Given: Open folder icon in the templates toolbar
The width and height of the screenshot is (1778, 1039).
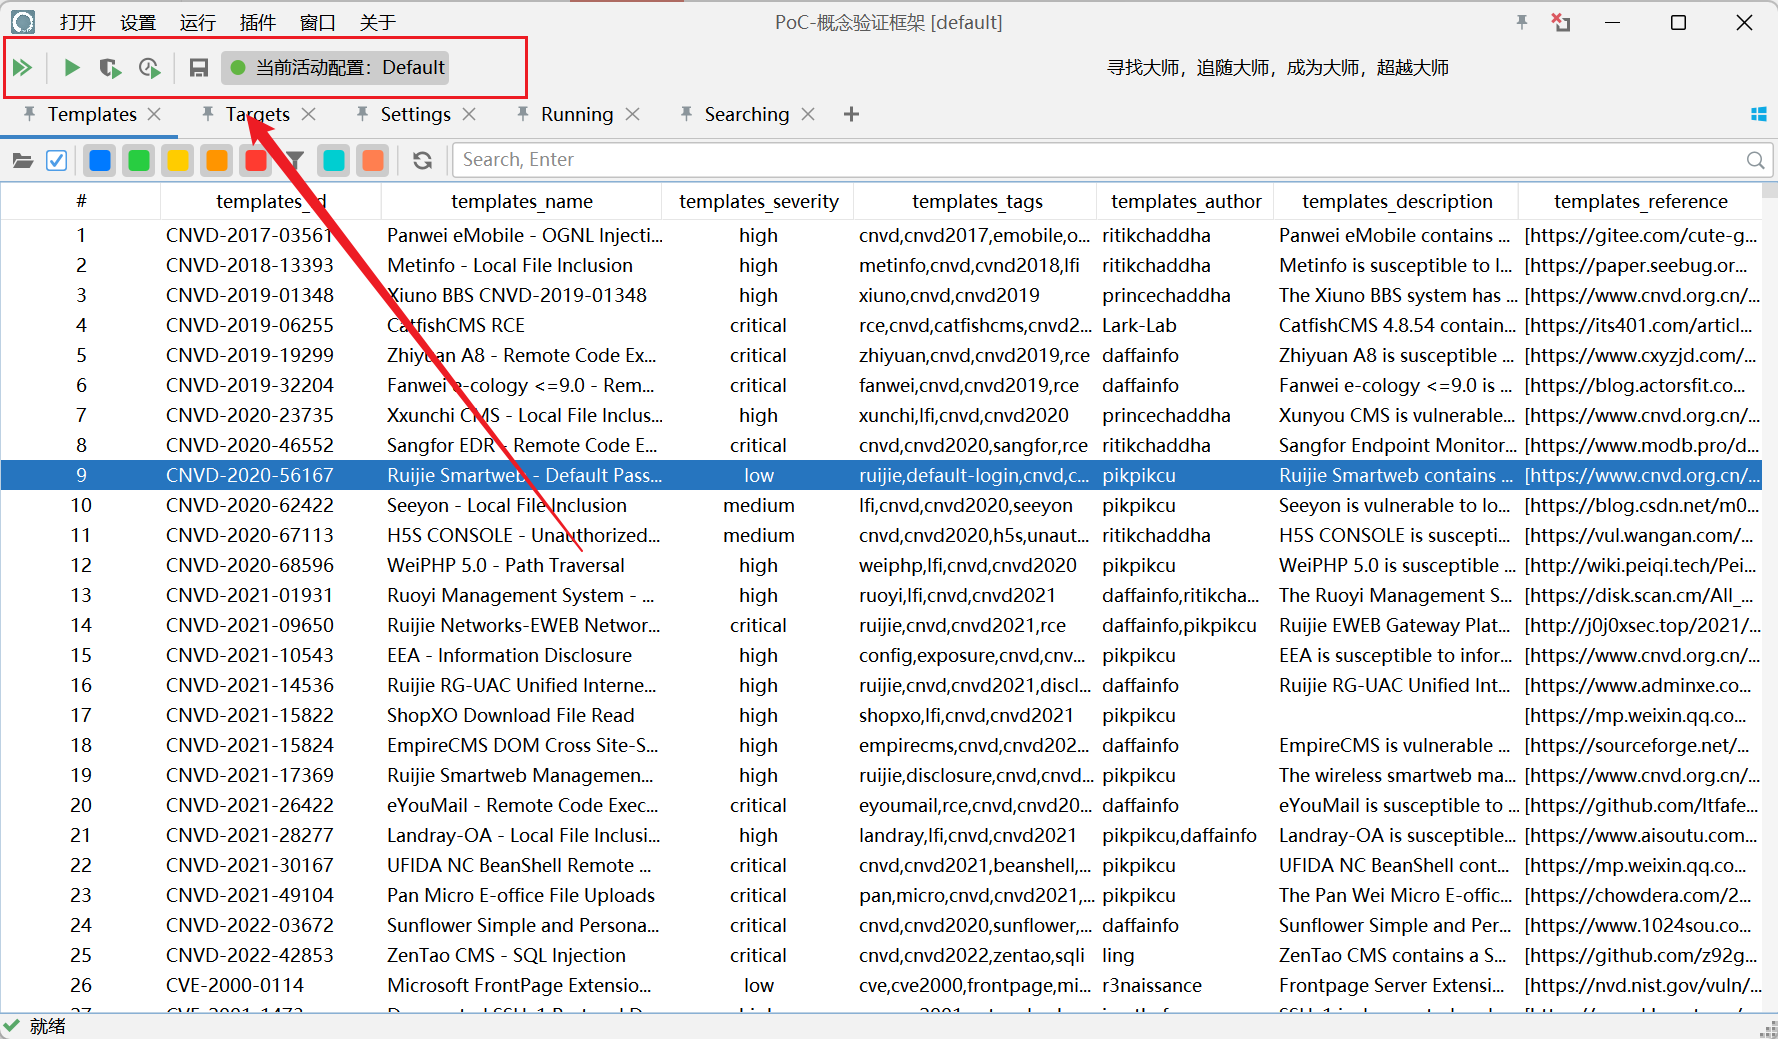Looking at the screenshot, I should (22, 160).
